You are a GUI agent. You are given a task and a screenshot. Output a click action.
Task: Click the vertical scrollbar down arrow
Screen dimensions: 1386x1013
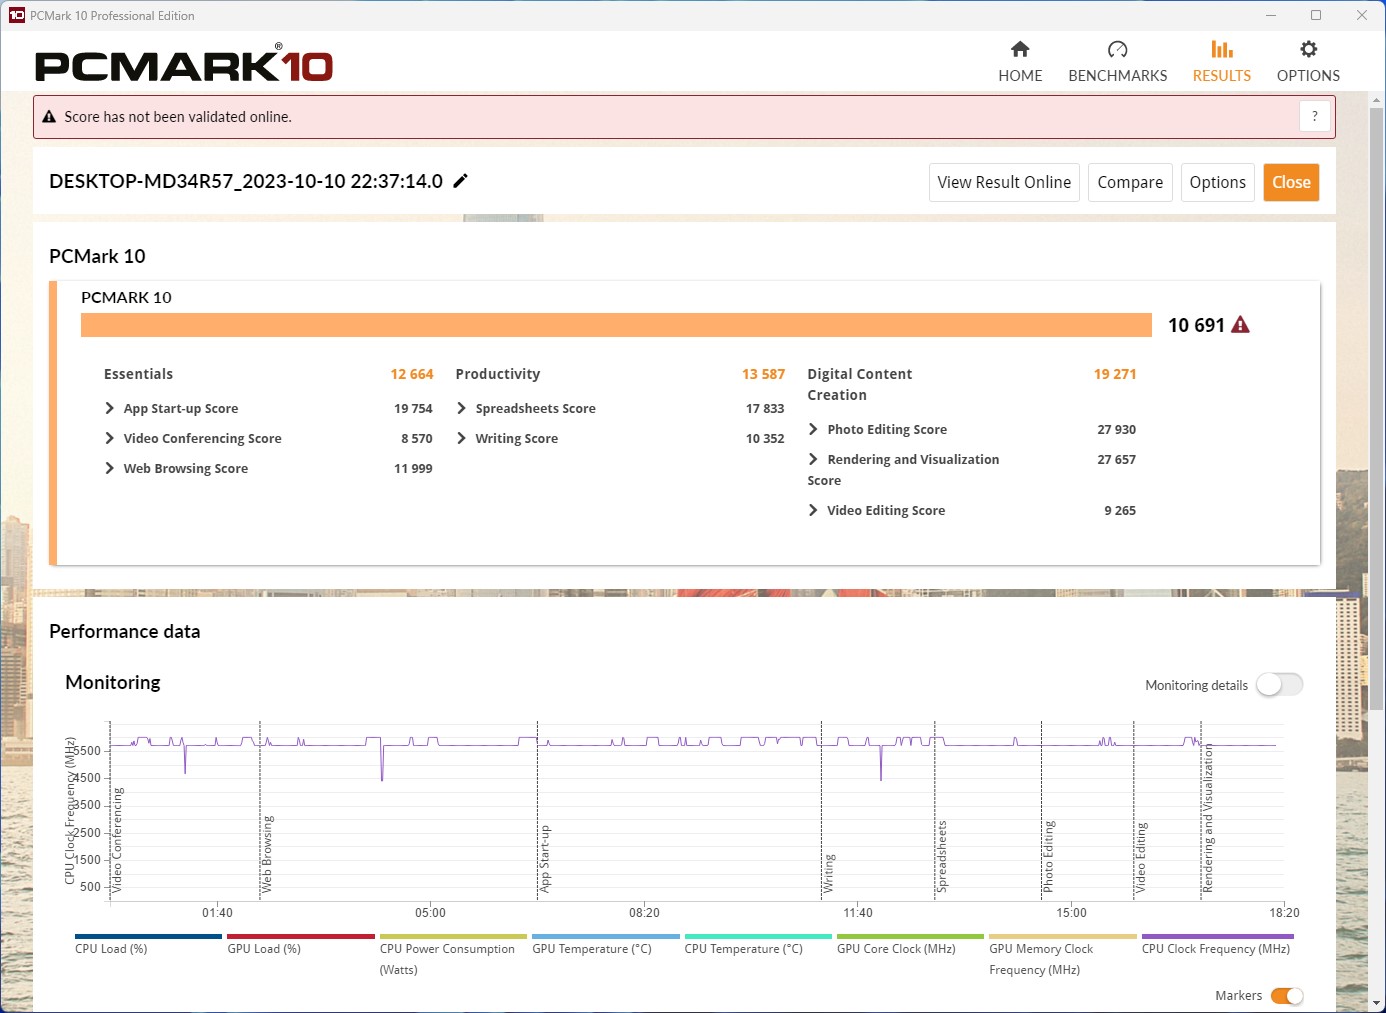(x=1376, y=1002)
